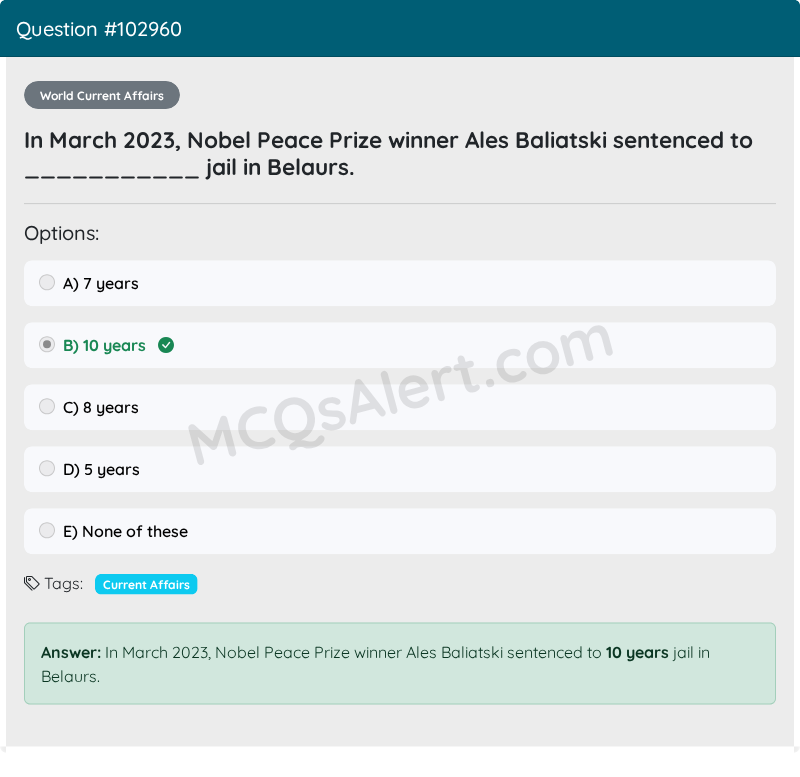Select the row labeled E) None of these
Screen dimensions: 800x777
400,531
